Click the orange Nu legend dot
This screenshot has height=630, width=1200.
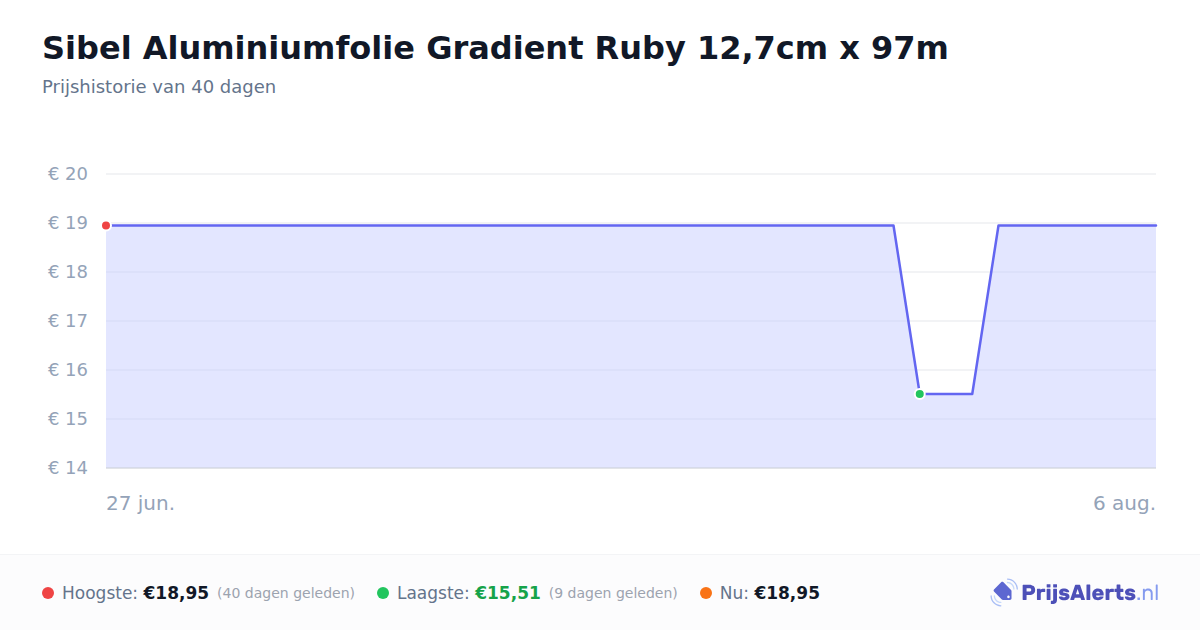pos(706,593)
